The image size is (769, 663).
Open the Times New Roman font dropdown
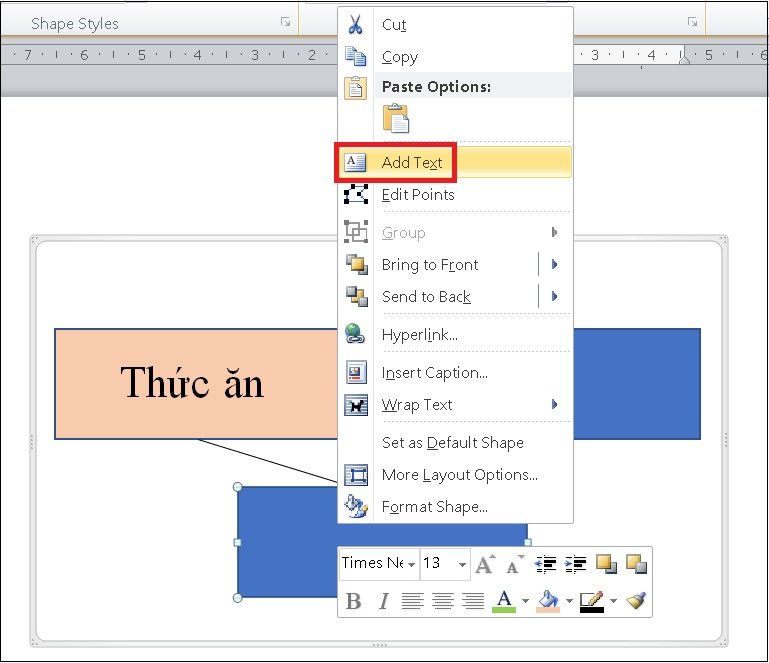pos(411,564)
